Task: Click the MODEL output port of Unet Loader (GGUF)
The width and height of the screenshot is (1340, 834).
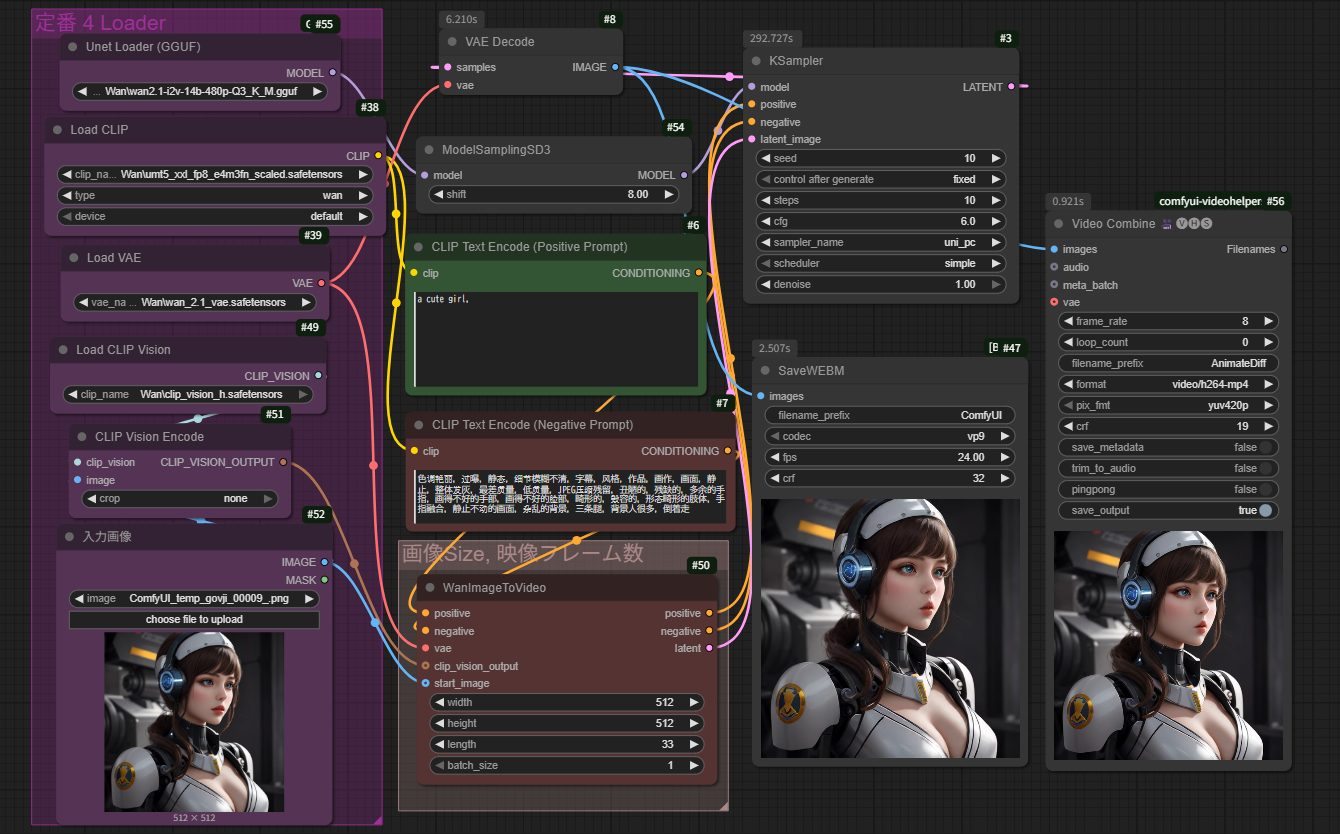Action: click(333, 73)
